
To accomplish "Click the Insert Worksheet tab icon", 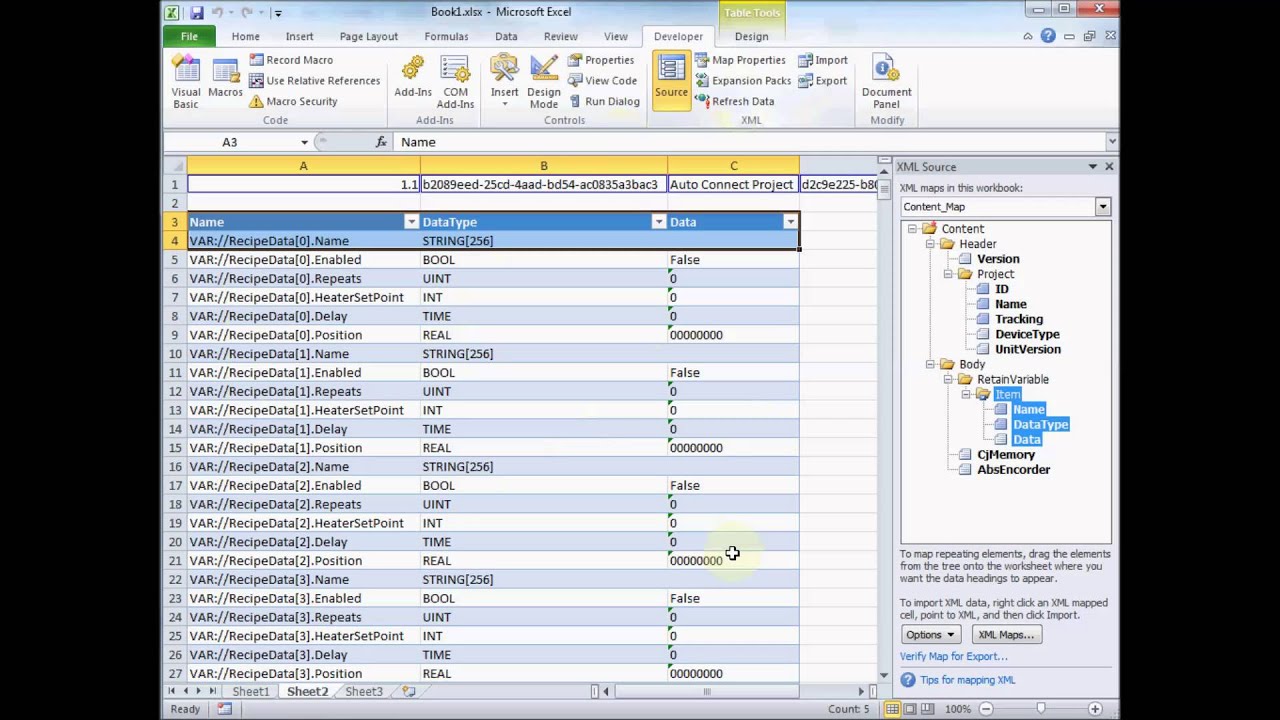I will pos(409,692).
